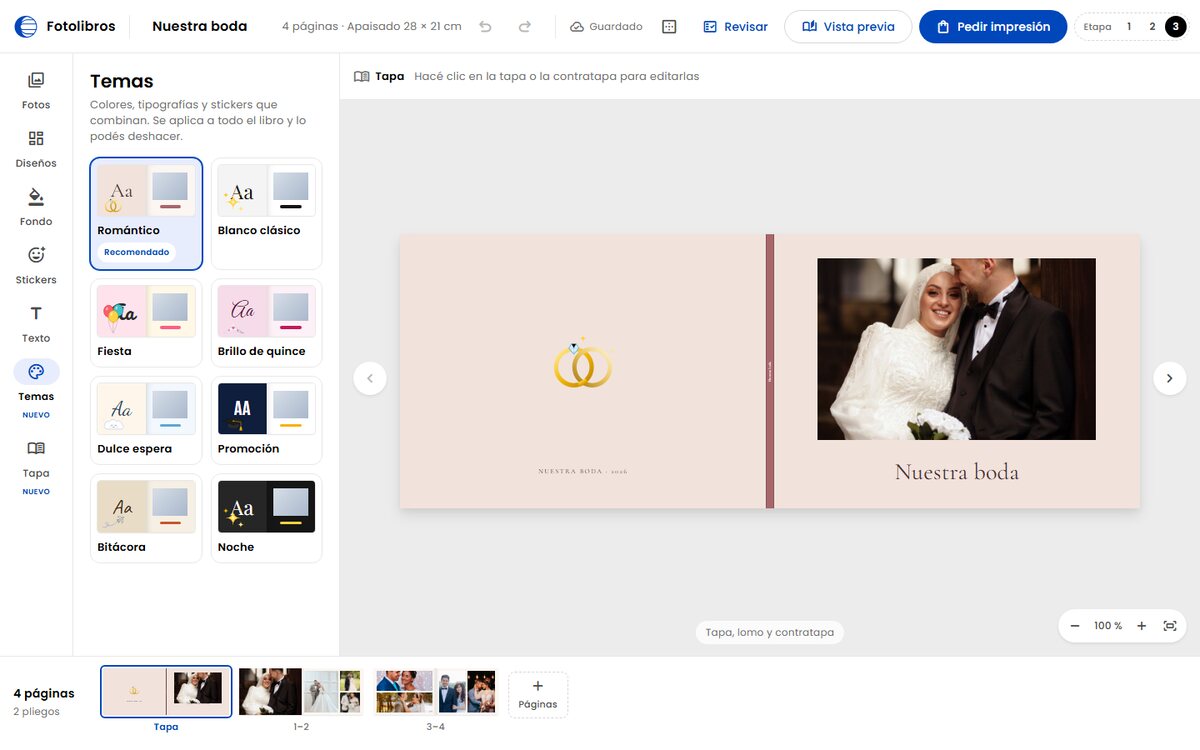The image size is (1200, 750).
Task: Select pages 1–2 spread thumbnail
Action: [x=300, y=692]
